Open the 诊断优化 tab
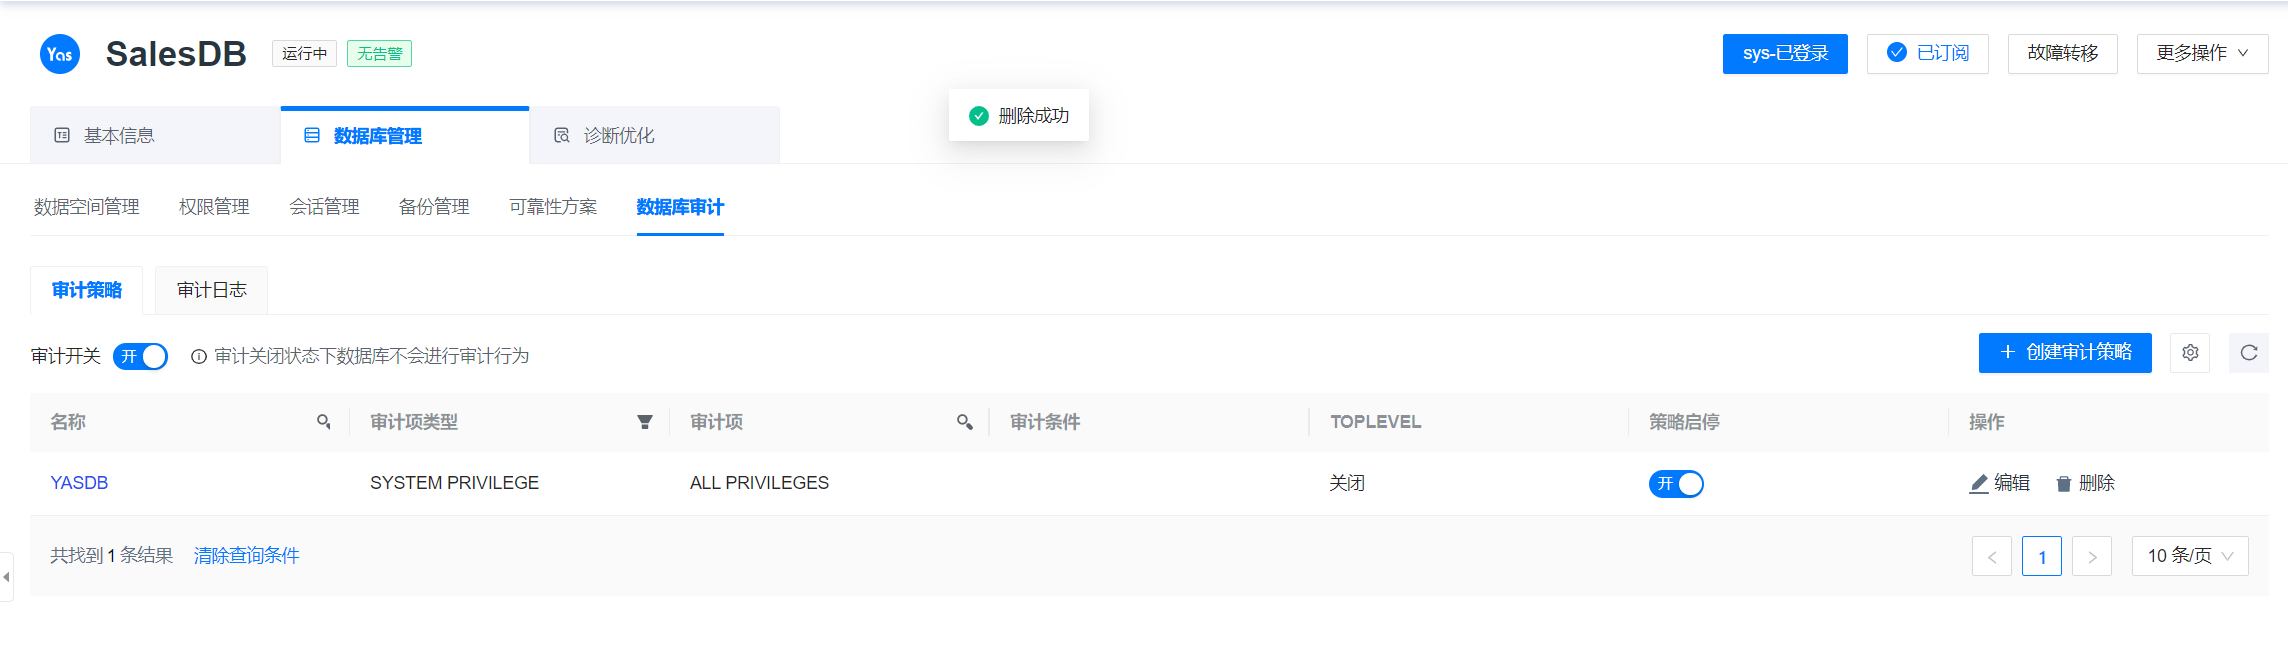The width and height of the screenshot is (2288, 655). (x=618, y=136)
